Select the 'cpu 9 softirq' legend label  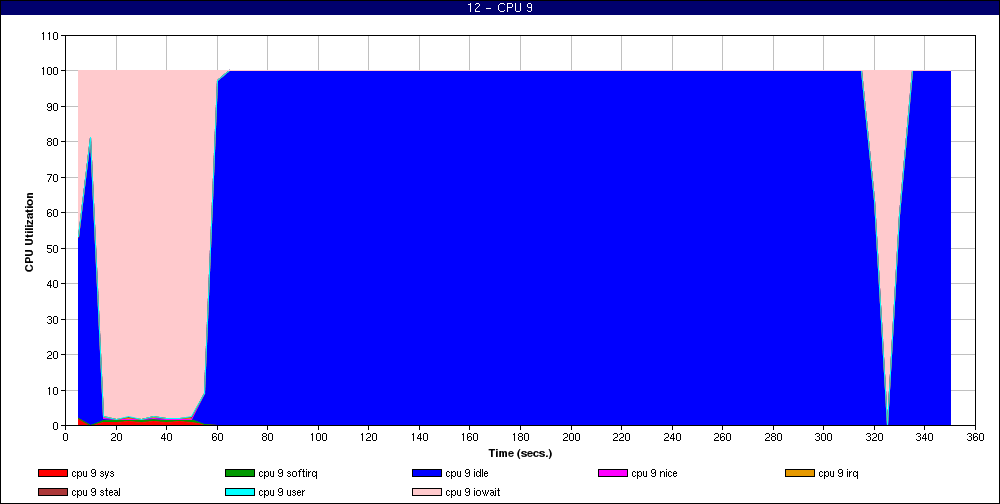[x=288, y=473]
